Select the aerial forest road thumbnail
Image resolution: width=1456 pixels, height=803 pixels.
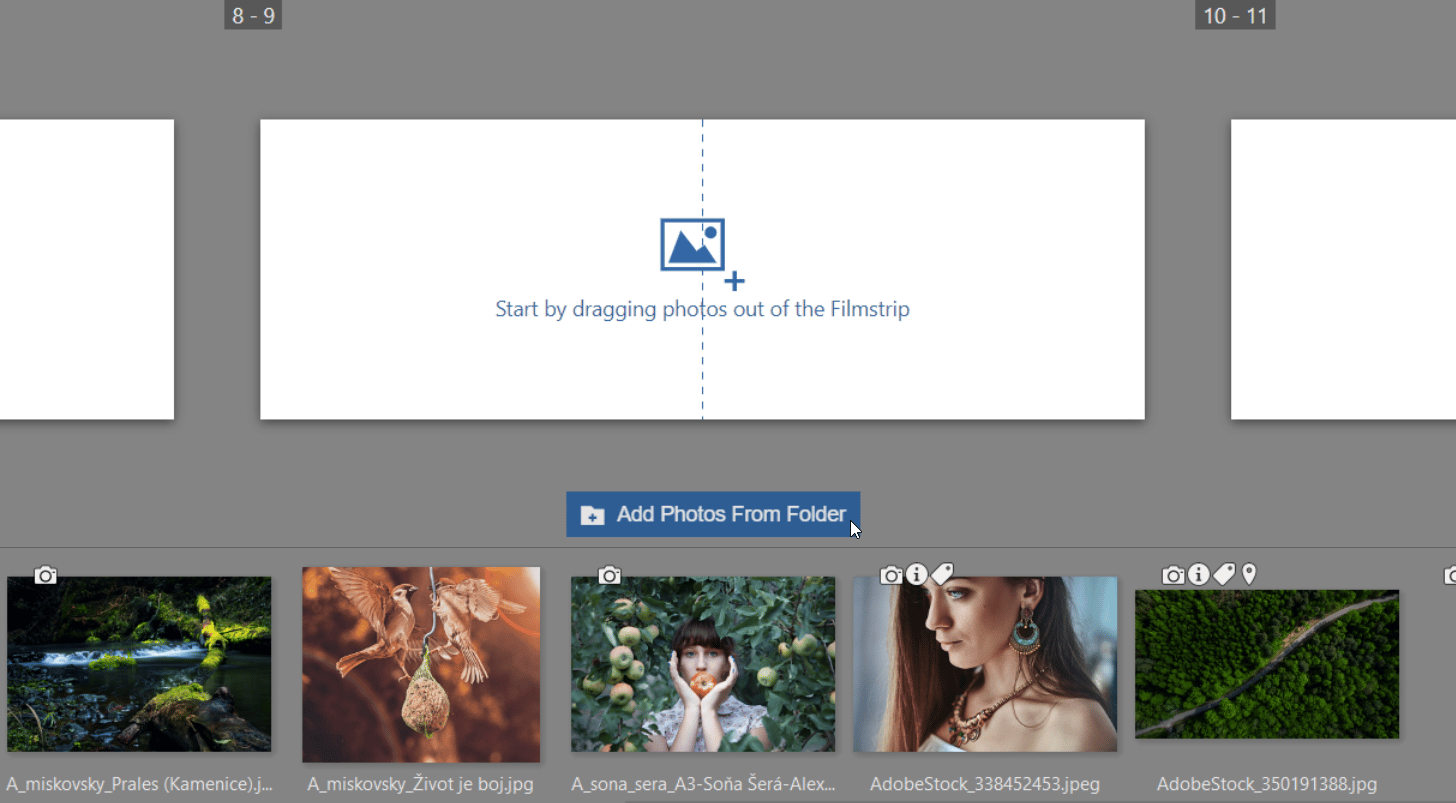(x=1267, y=664)
